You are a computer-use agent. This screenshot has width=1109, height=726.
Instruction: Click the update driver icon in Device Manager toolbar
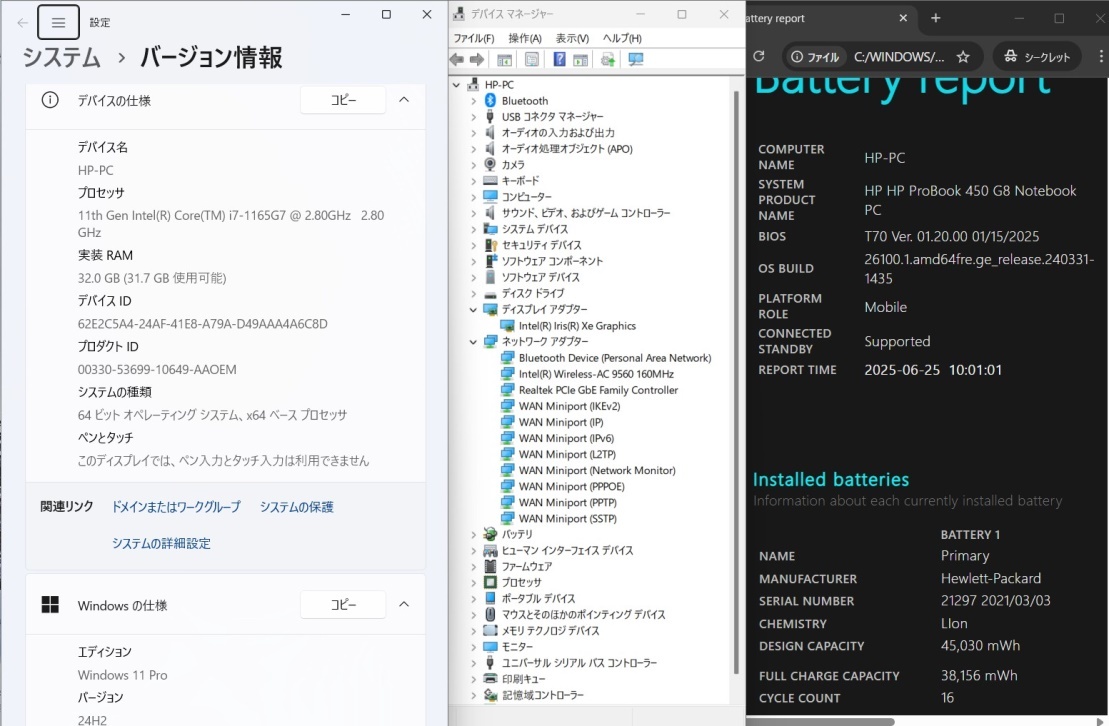coord(608,59)
